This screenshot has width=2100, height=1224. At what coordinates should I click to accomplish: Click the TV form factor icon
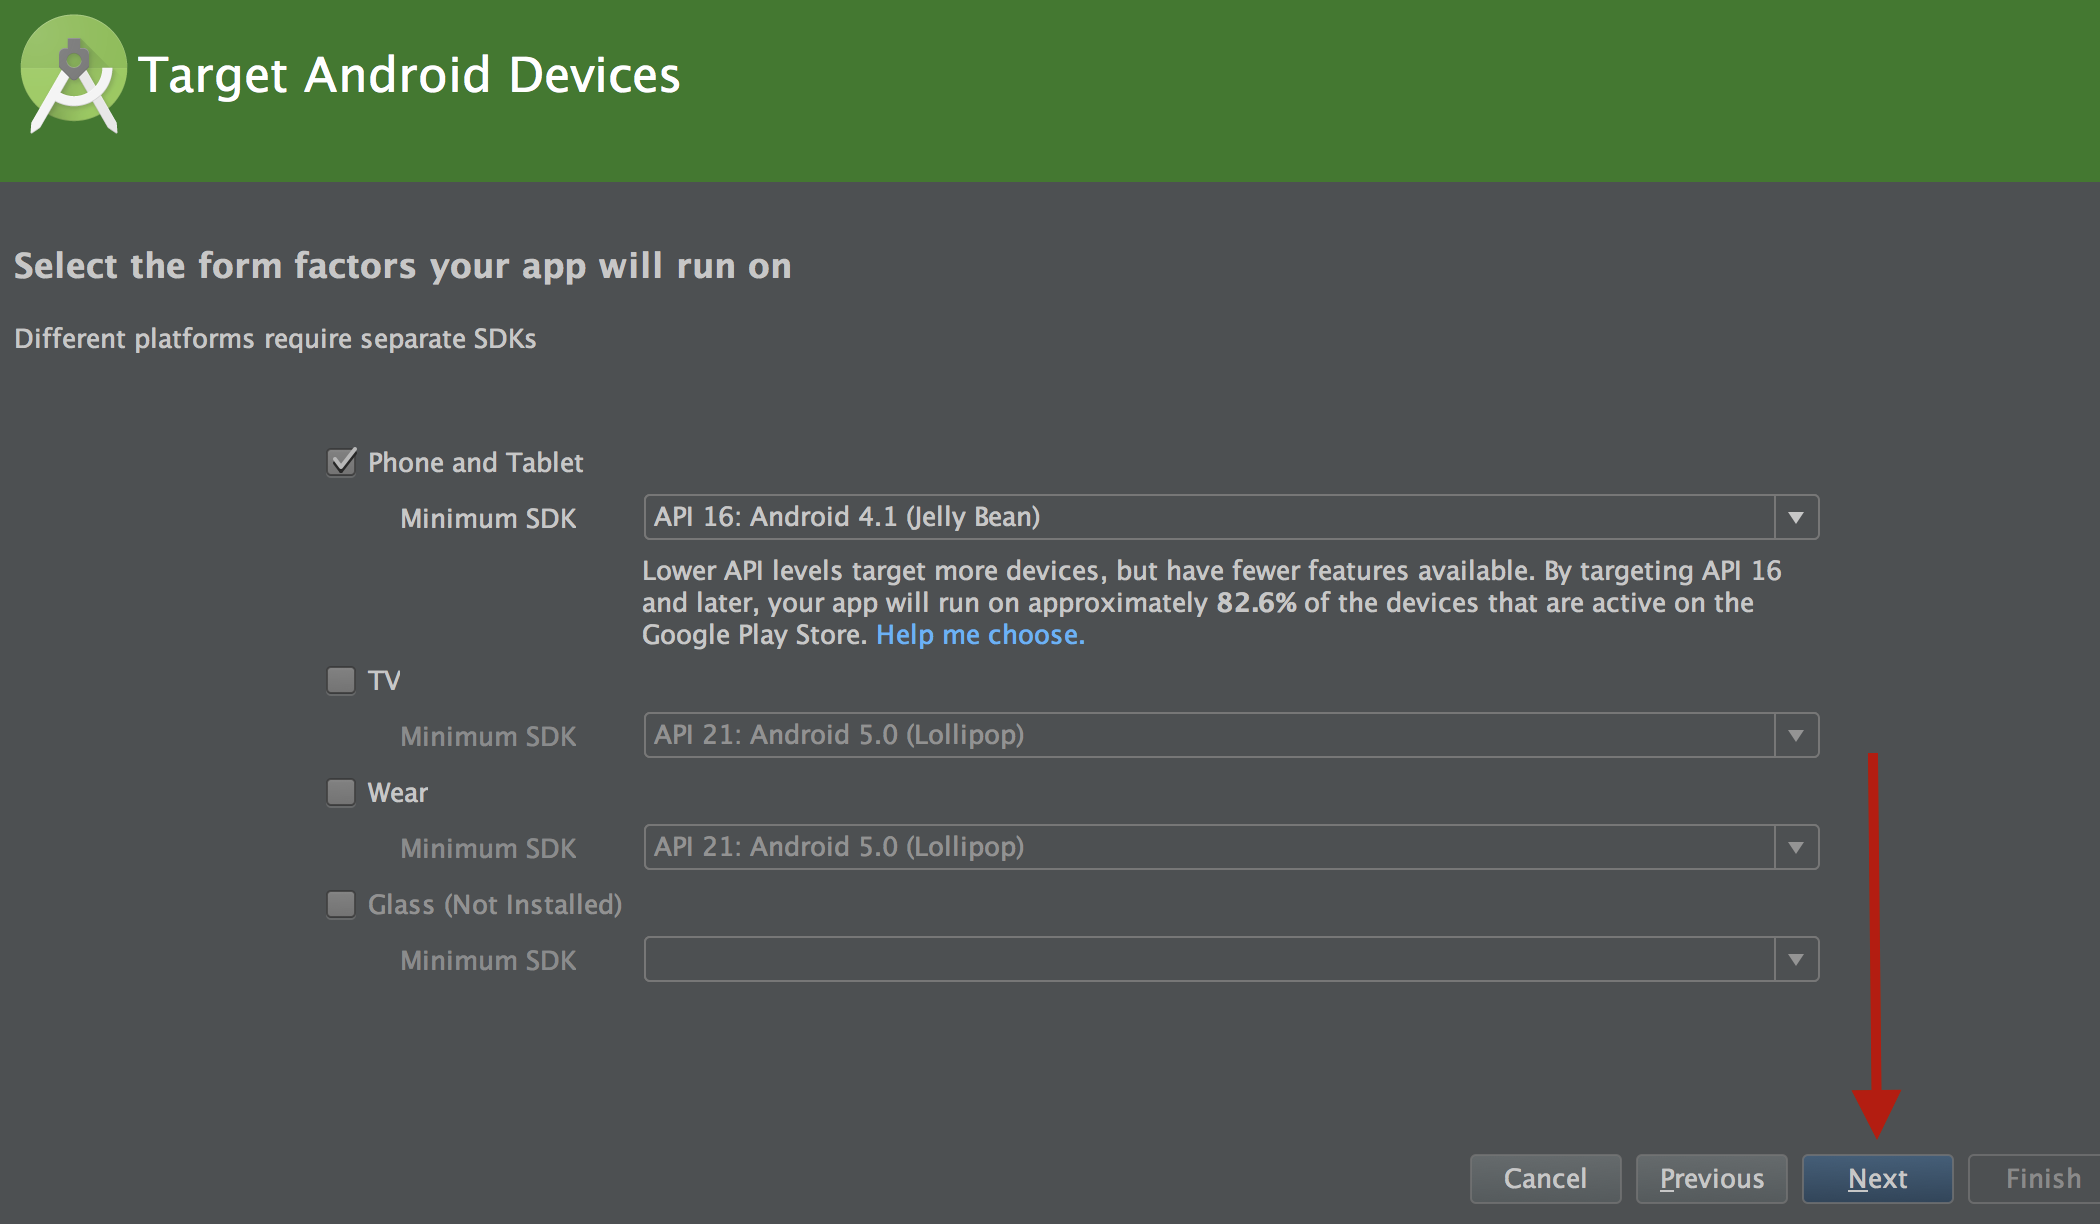coord(336,680)
